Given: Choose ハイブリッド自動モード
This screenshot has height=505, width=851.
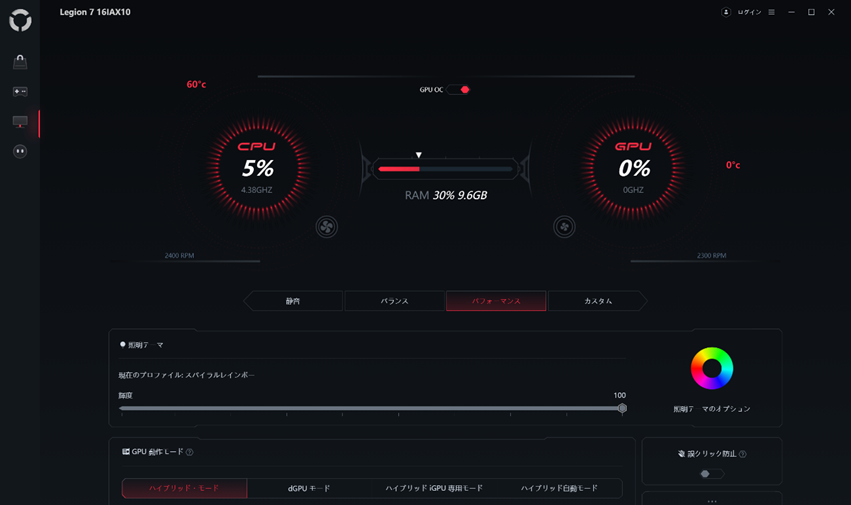Looking at the screenshot, I should 560,488.
